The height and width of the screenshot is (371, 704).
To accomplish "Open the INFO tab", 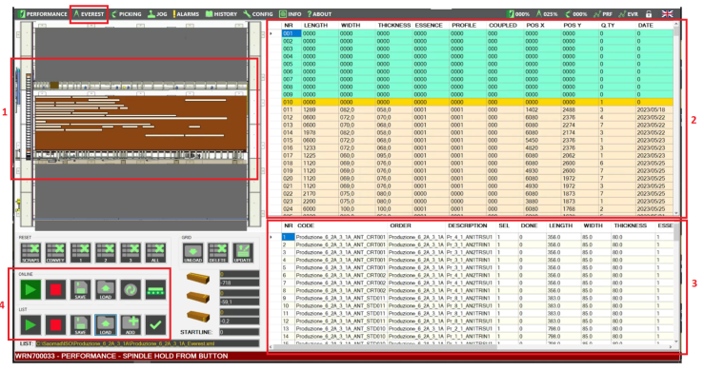I will coord(290,14).
